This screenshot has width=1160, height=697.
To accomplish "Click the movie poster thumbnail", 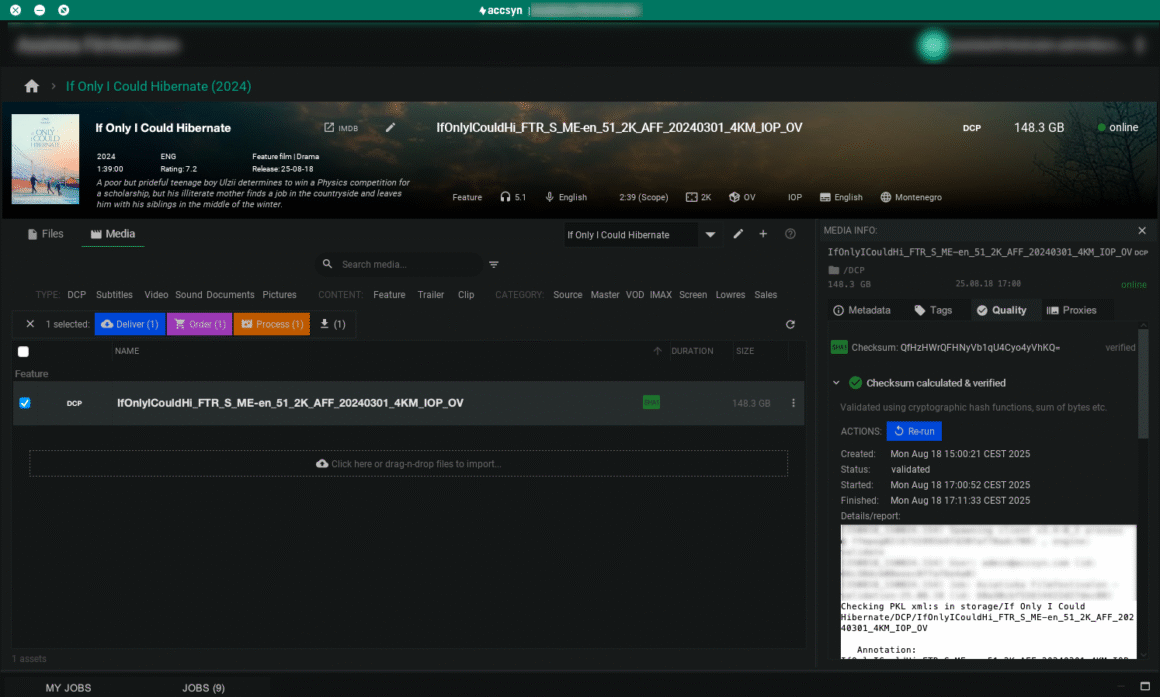I will [x=45, y=159].
